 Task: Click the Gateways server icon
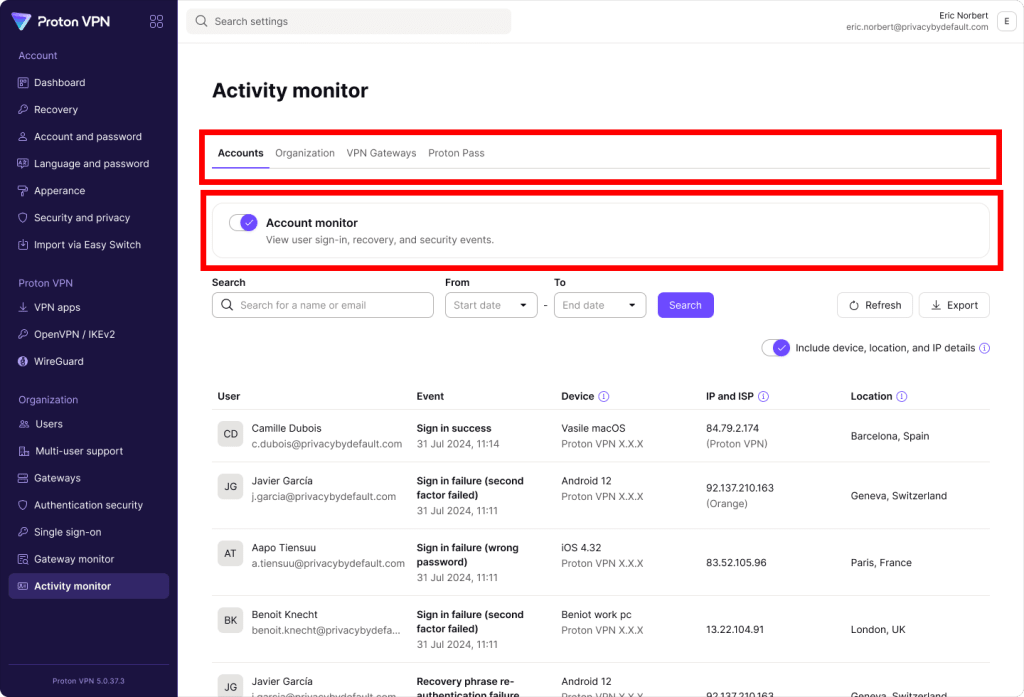(x=23, y=478)
